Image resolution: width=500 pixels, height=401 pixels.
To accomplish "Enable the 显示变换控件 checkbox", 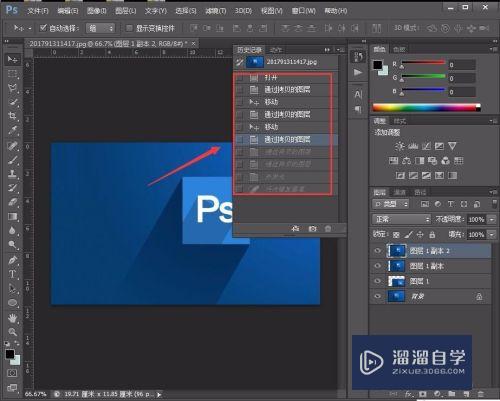I will point(129,28).
